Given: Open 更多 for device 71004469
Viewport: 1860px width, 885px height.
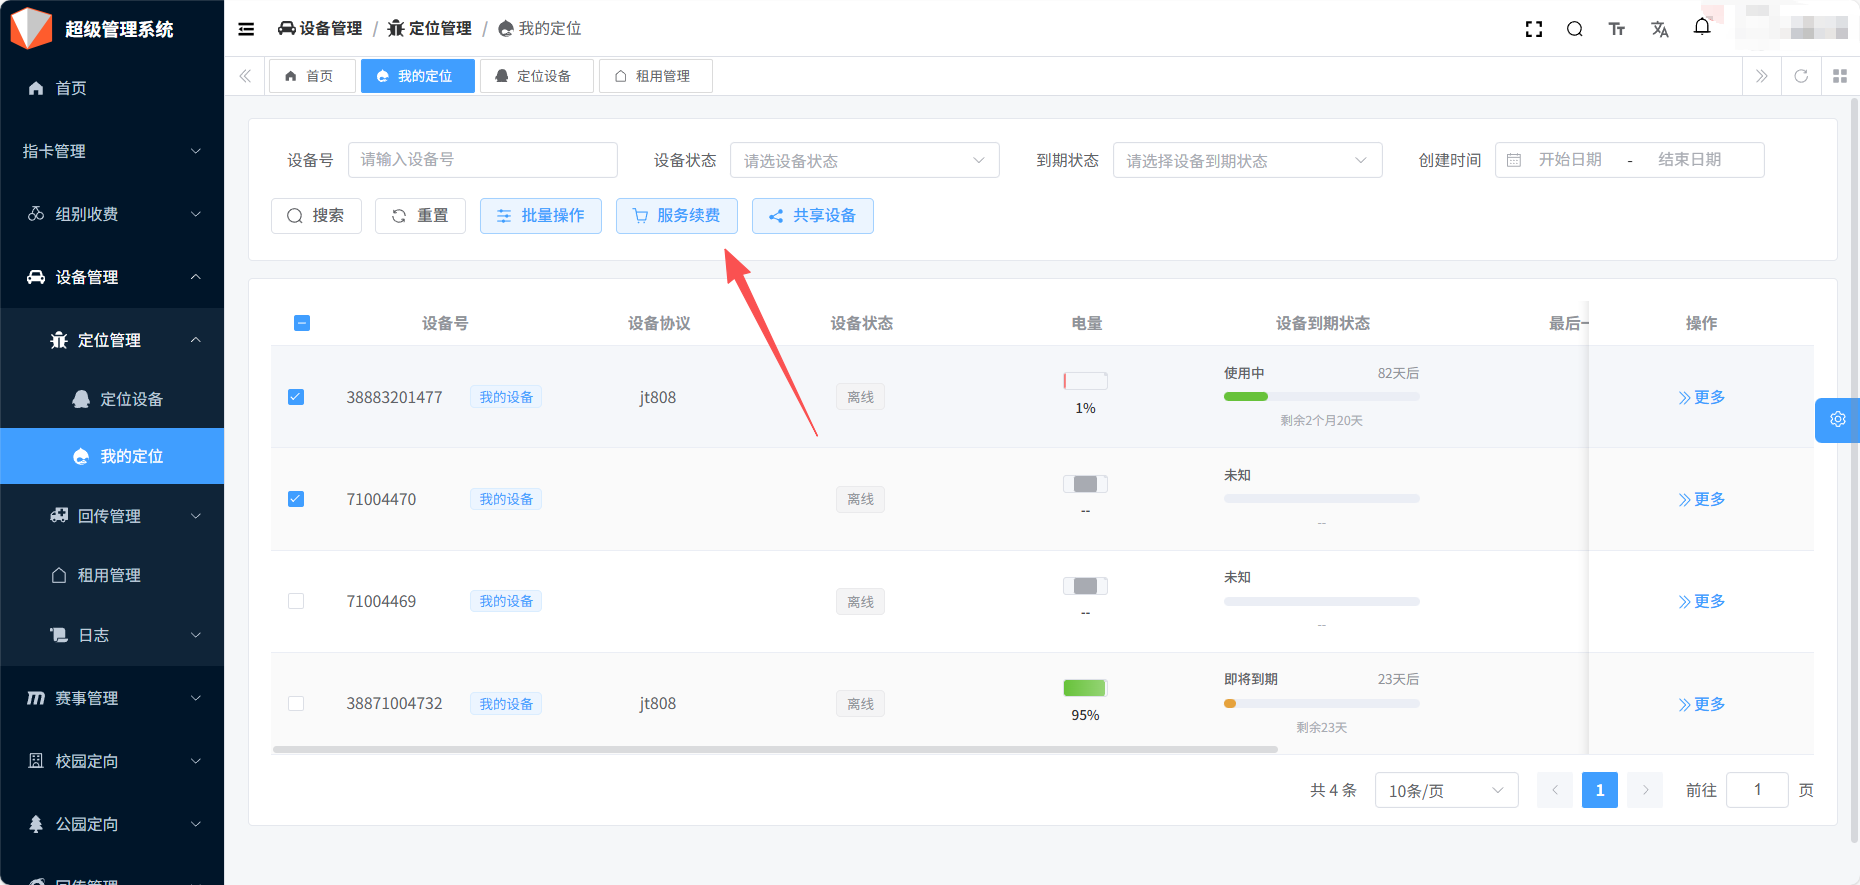Looking at the screenshot, I should [1701, 601].
